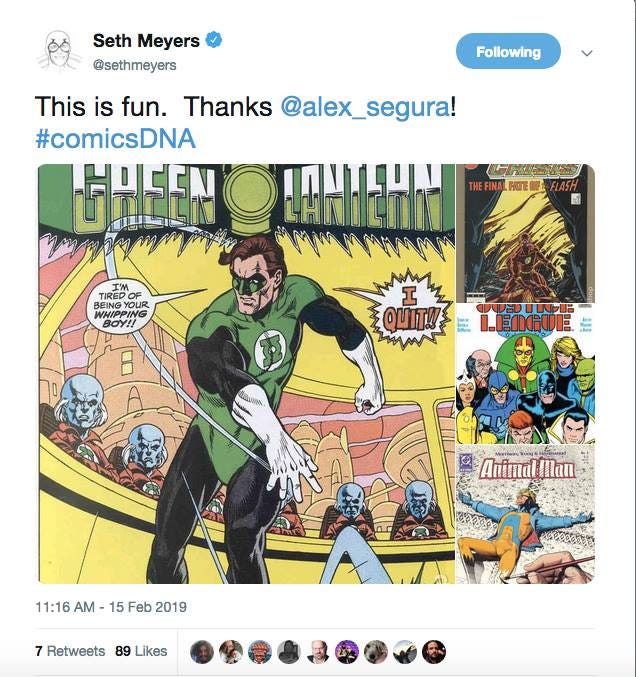Click the last liker avatar in row
This screenshot has height=677, width=636.
[x=433, y=652]
